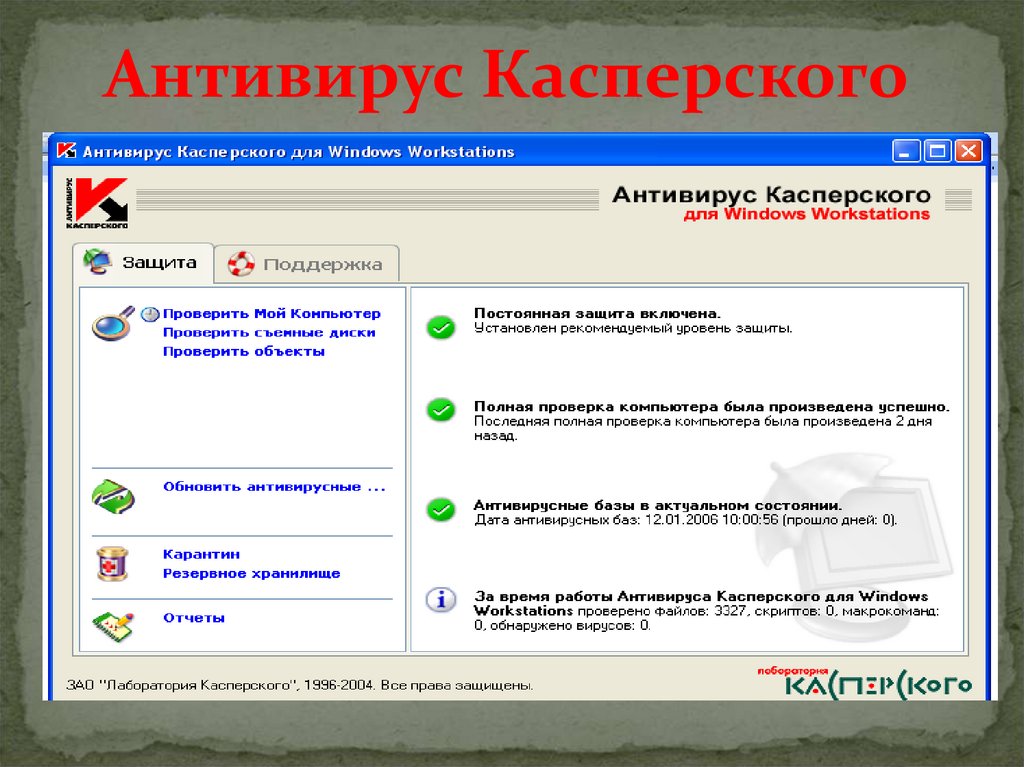Select Проверить съемные диски link
This screenshot has width=1024, height=767.
coord(269,333)
